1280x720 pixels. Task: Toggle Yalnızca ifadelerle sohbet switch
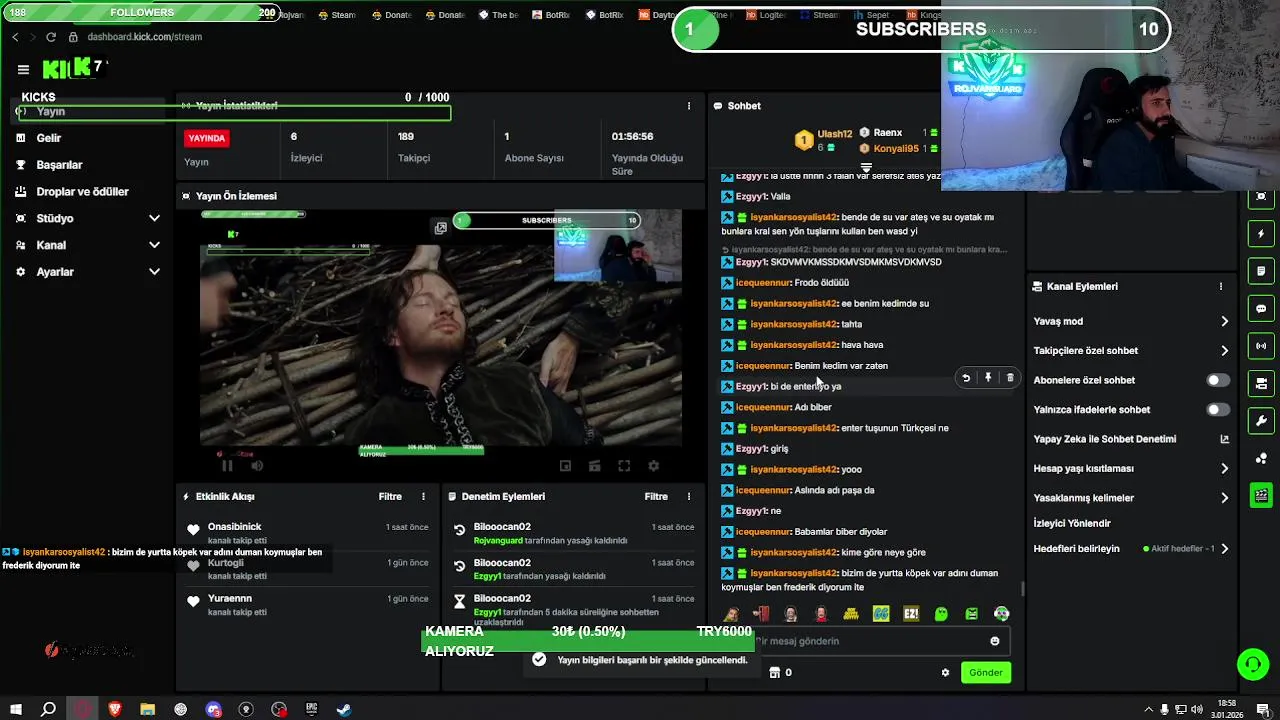tap(1217, 410)
